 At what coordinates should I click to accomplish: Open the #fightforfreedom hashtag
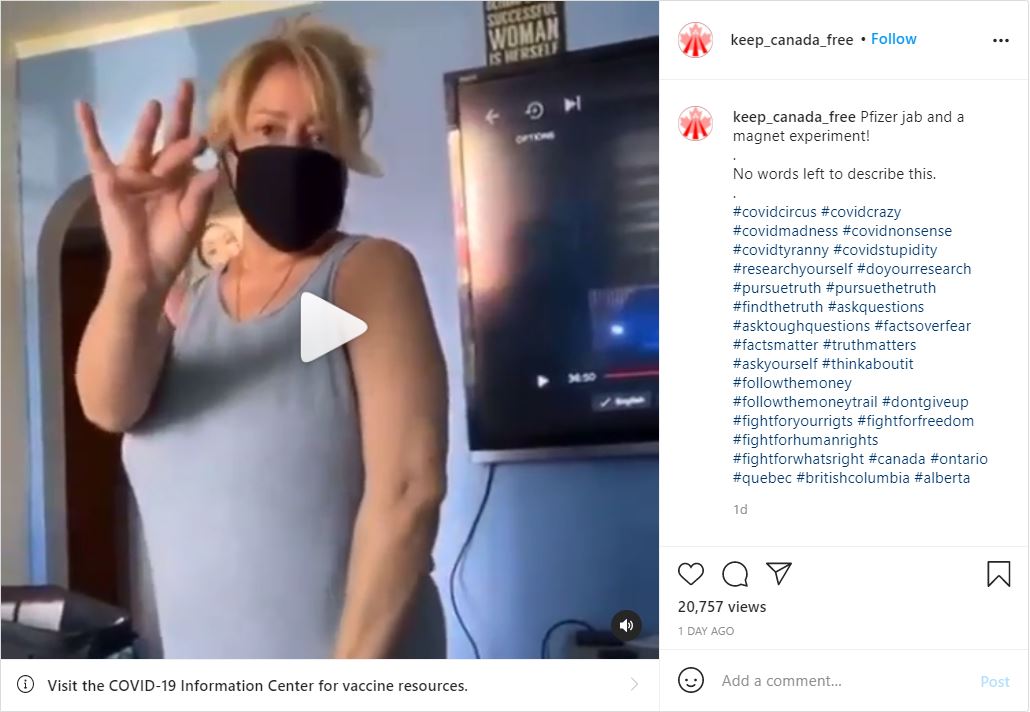point(916,421)
